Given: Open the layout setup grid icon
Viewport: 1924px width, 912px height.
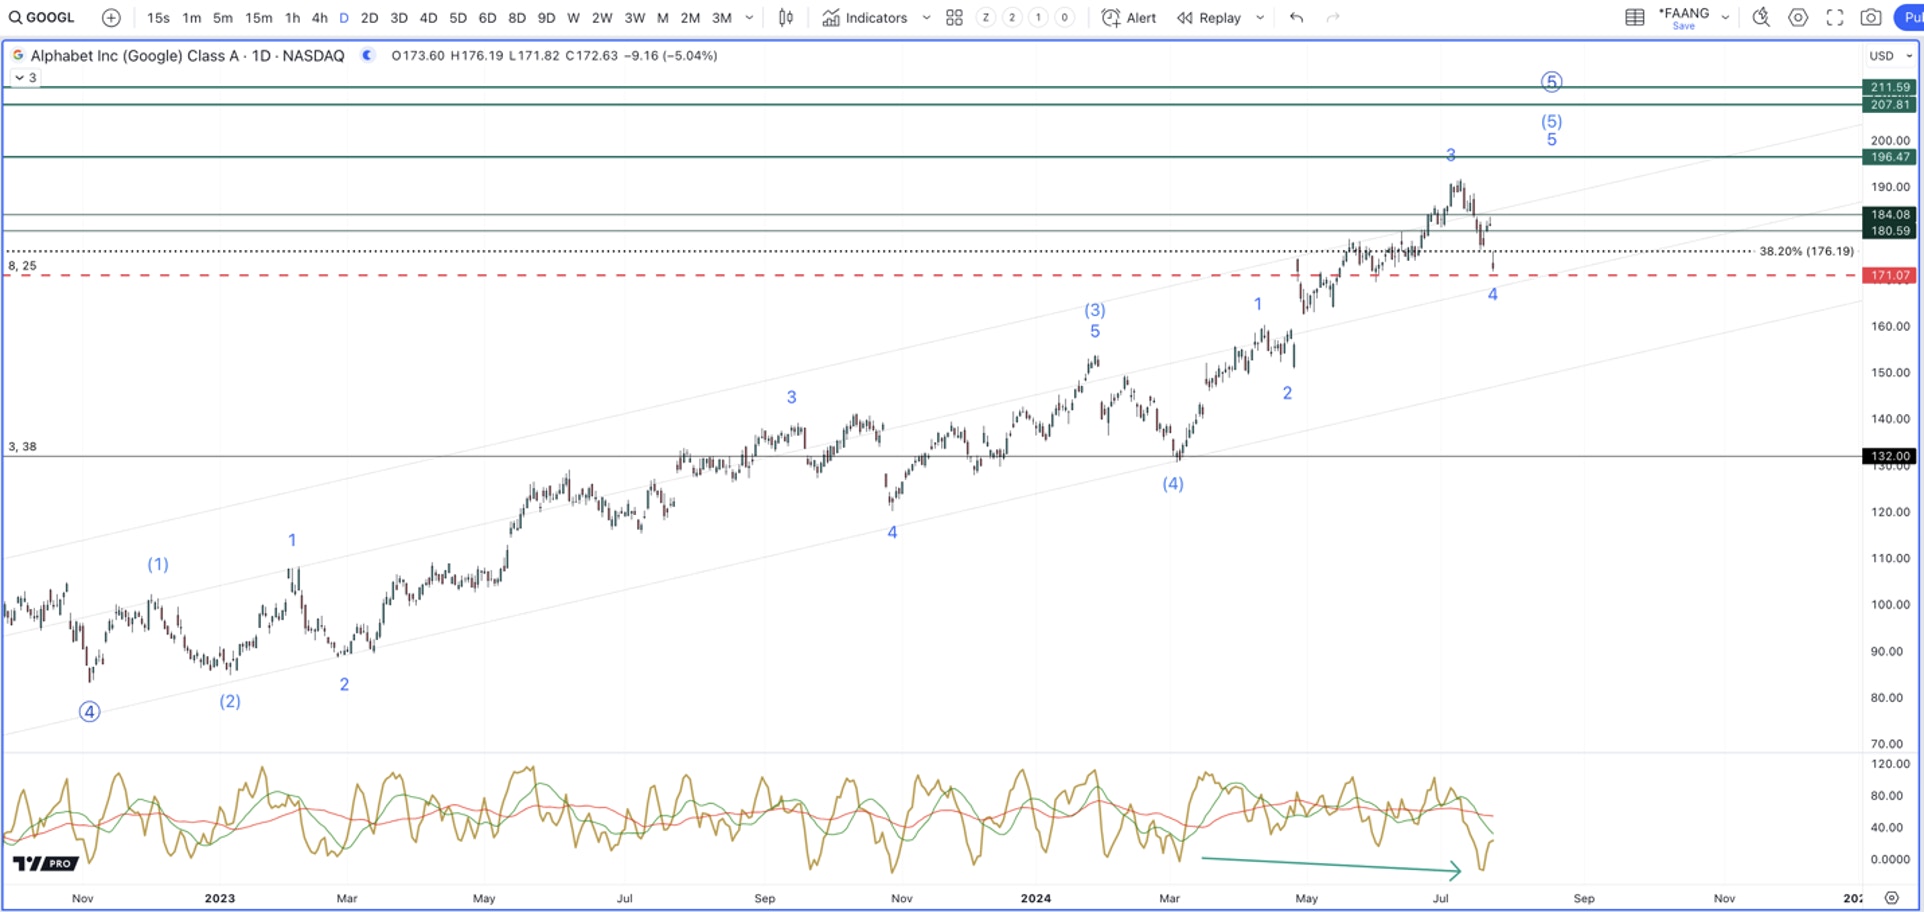Looking at the screenshot, I should coord(1635,17).
